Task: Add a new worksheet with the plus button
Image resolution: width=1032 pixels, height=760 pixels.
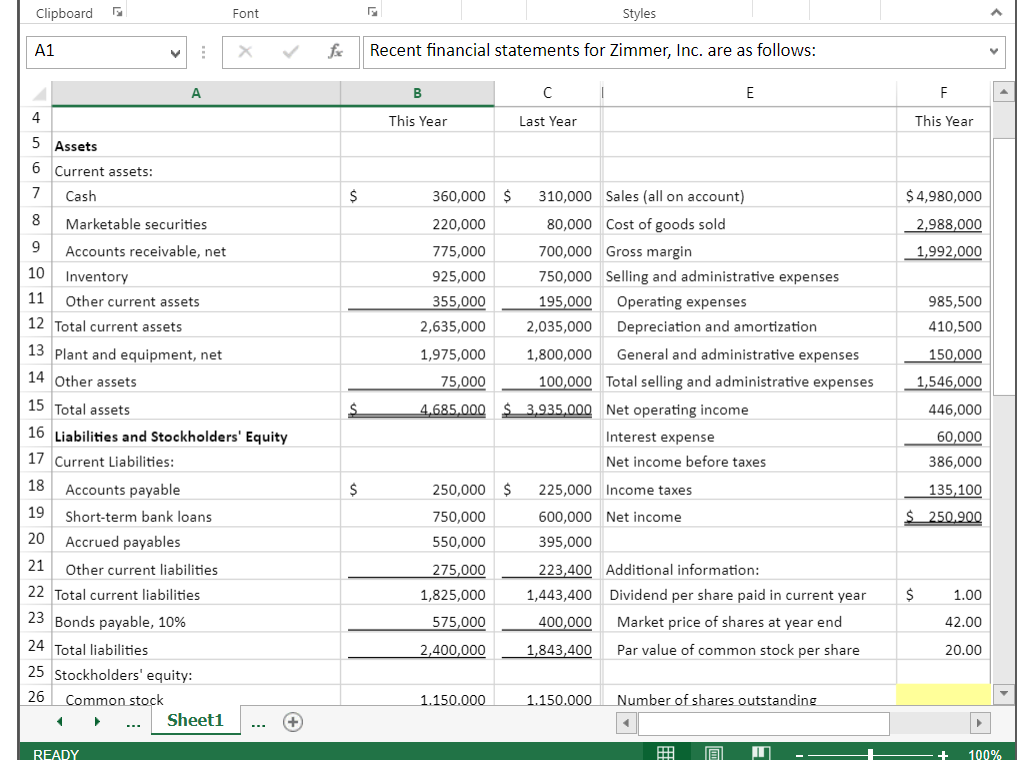Action: pos(292,721)
